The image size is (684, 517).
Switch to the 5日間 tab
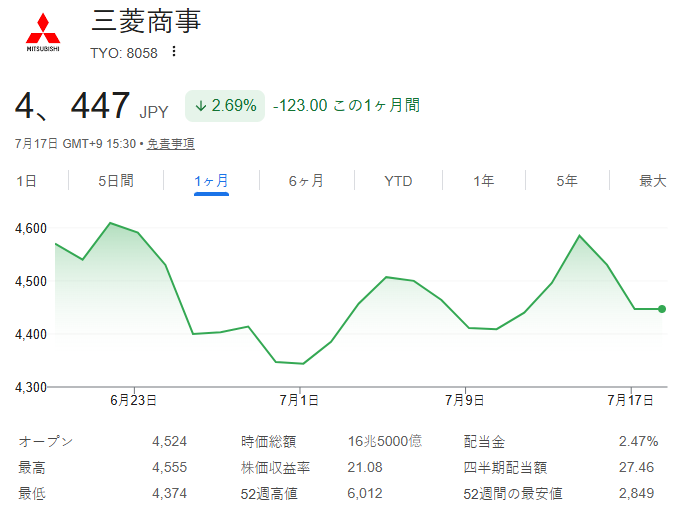pyautogui.click(x=116, y=181)
